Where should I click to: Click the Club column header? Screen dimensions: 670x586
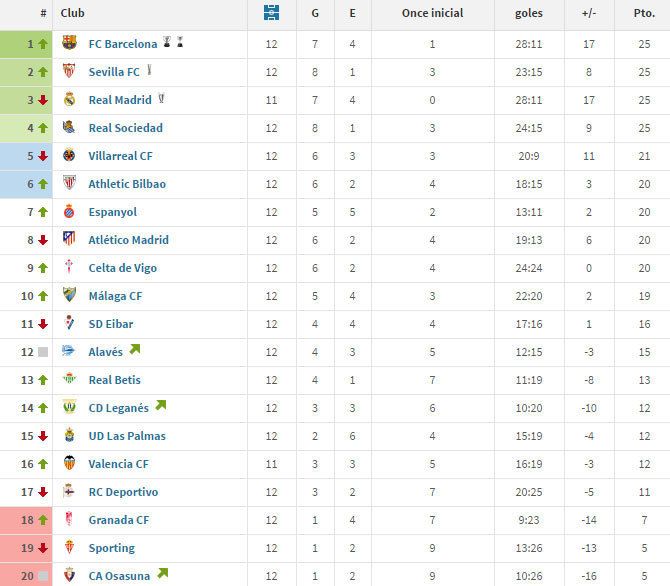(72, 14)
